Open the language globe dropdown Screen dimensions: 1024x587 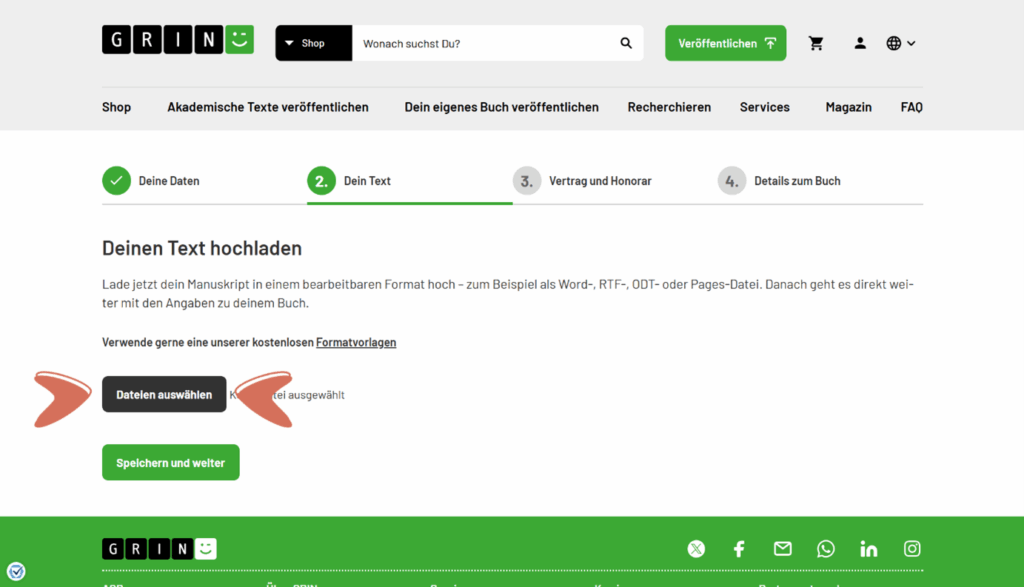point(900,43)
